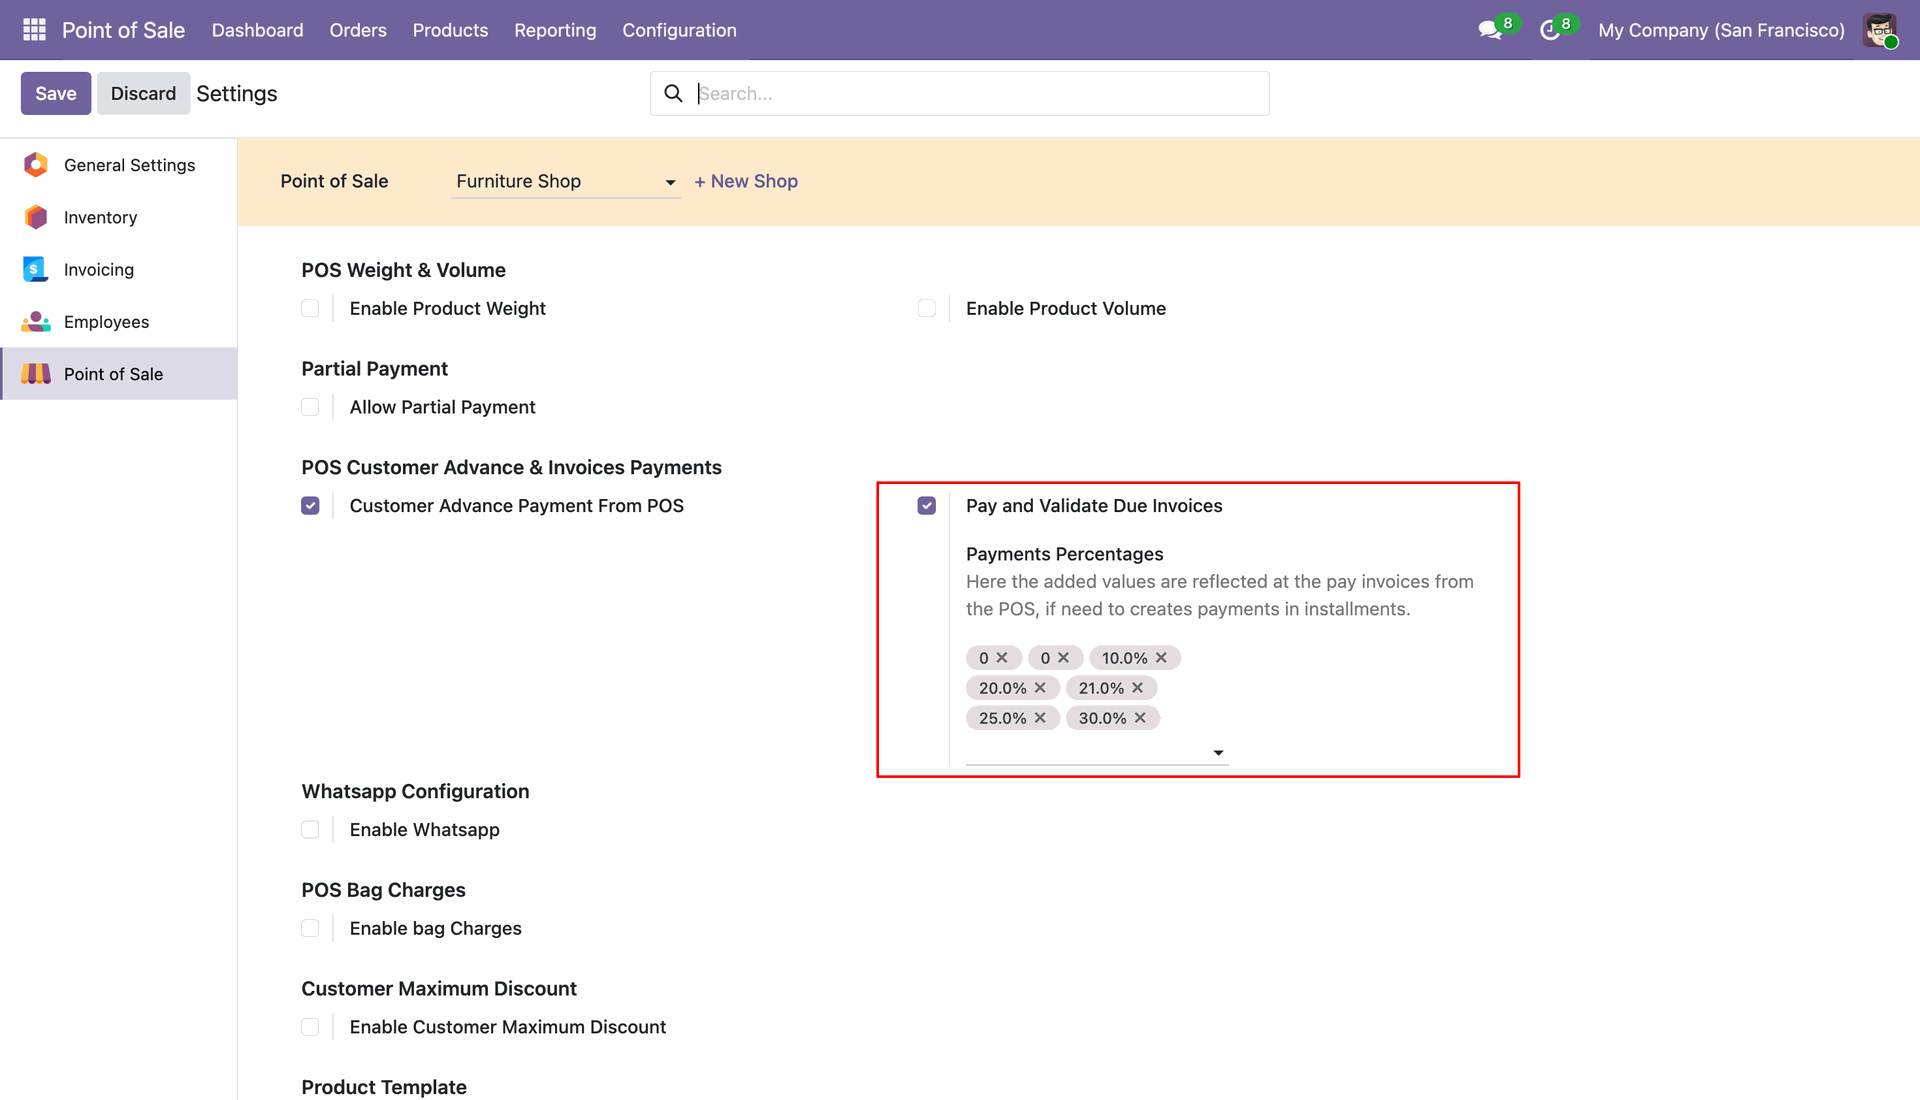Remove the 10.0% percentage tag

(x=1161, y=658)
